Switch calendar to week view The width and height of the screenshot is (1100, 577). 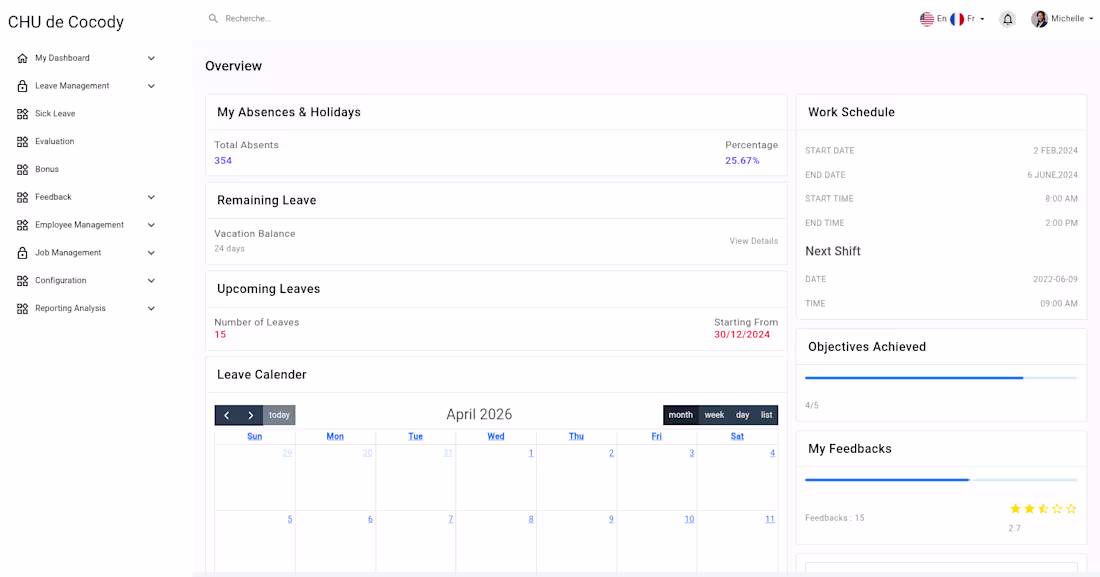714,414
